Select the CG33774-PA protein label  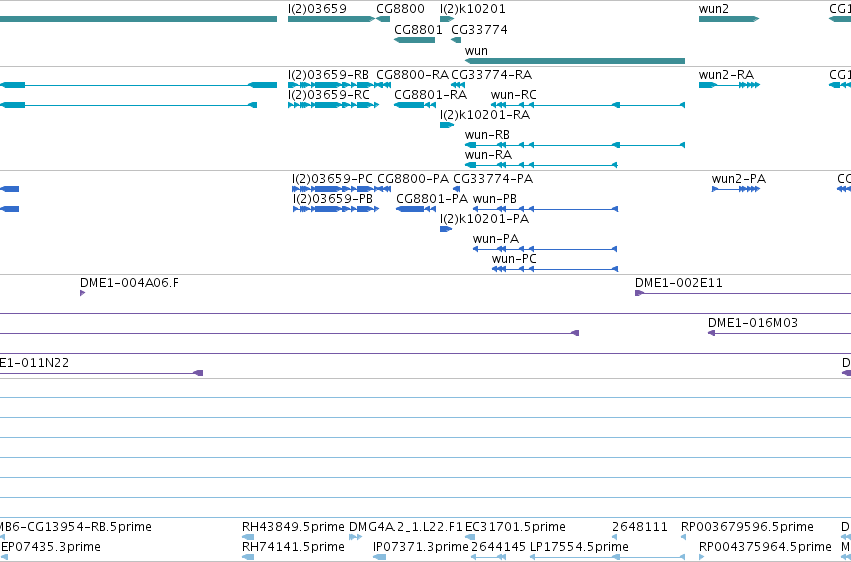pos(493,179)
